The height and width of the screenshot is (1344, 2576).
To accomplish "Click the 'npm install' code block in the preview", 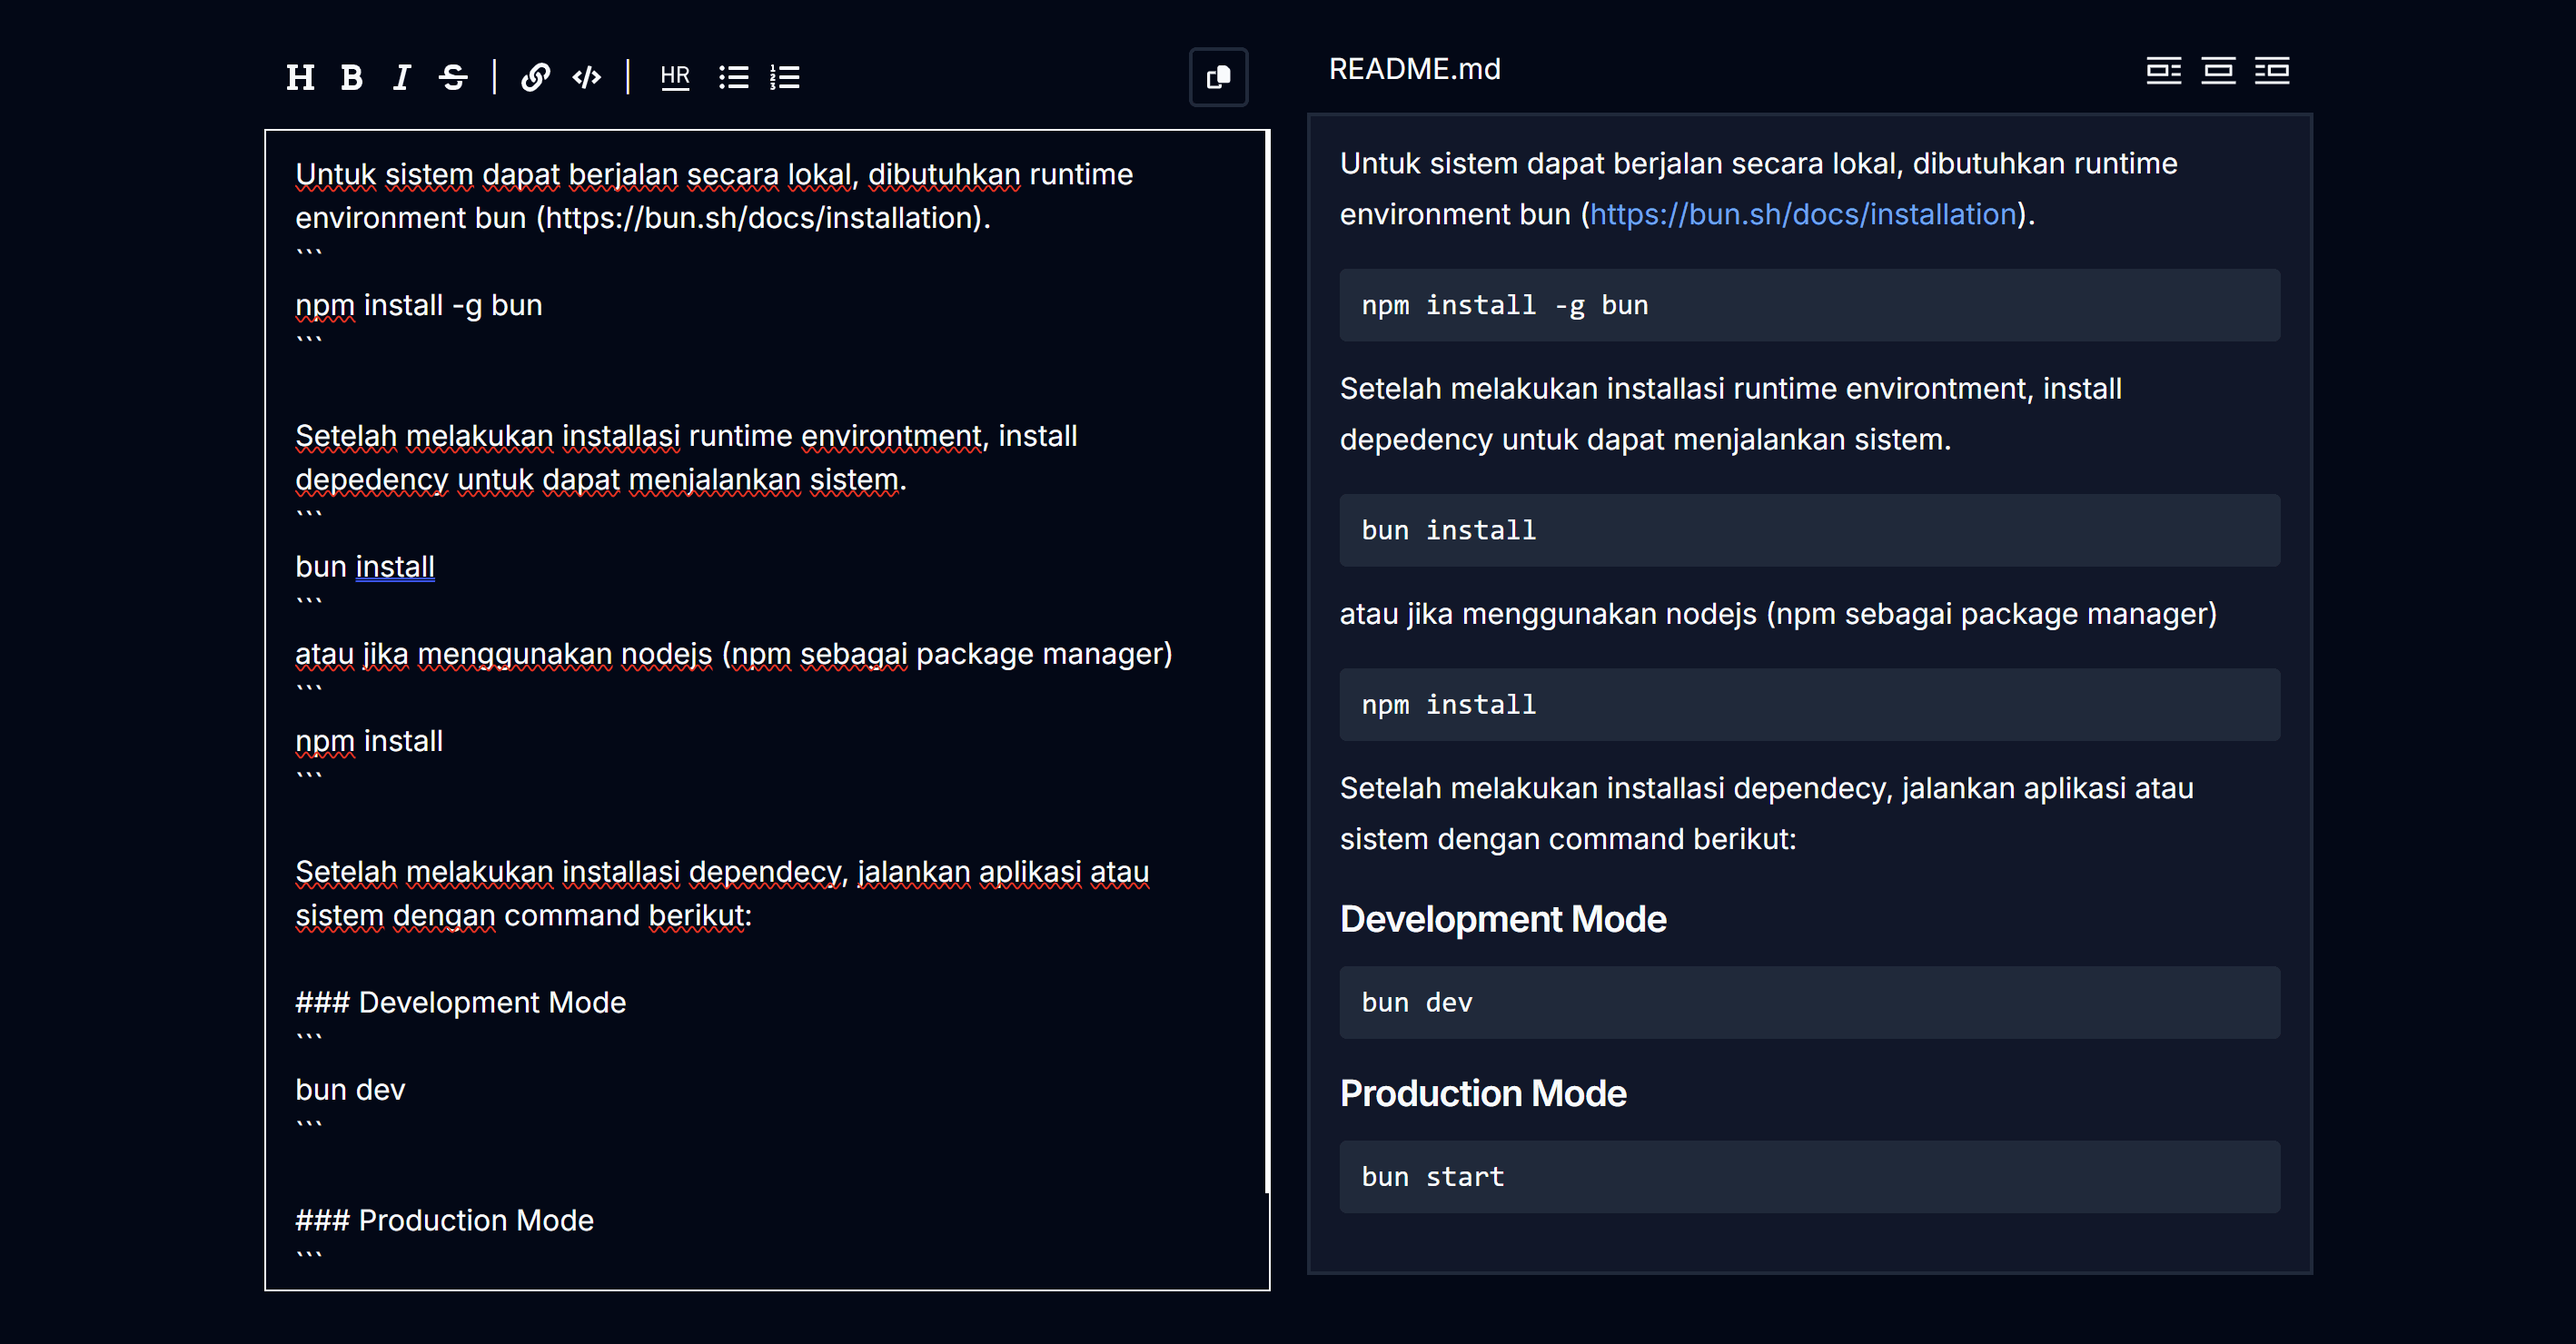I will [1809, 704].
